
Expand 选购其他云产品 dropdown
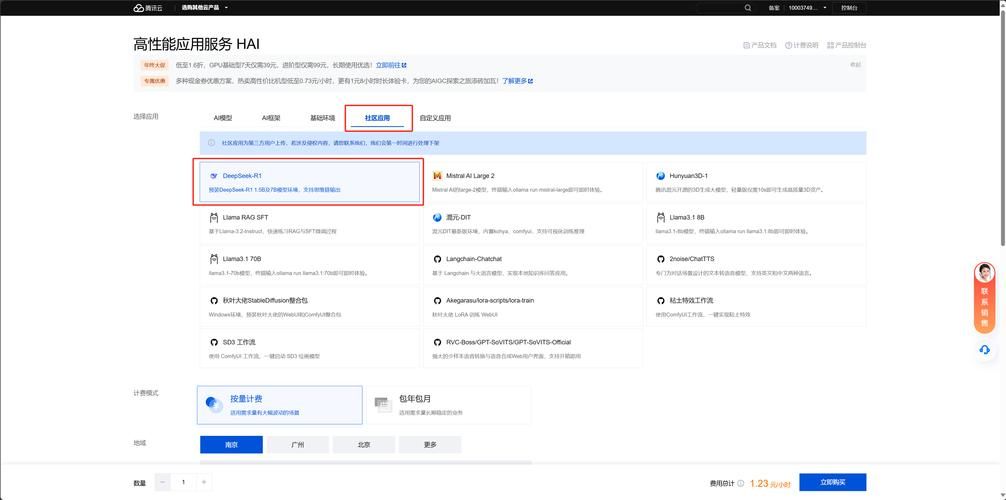(205, 8)
